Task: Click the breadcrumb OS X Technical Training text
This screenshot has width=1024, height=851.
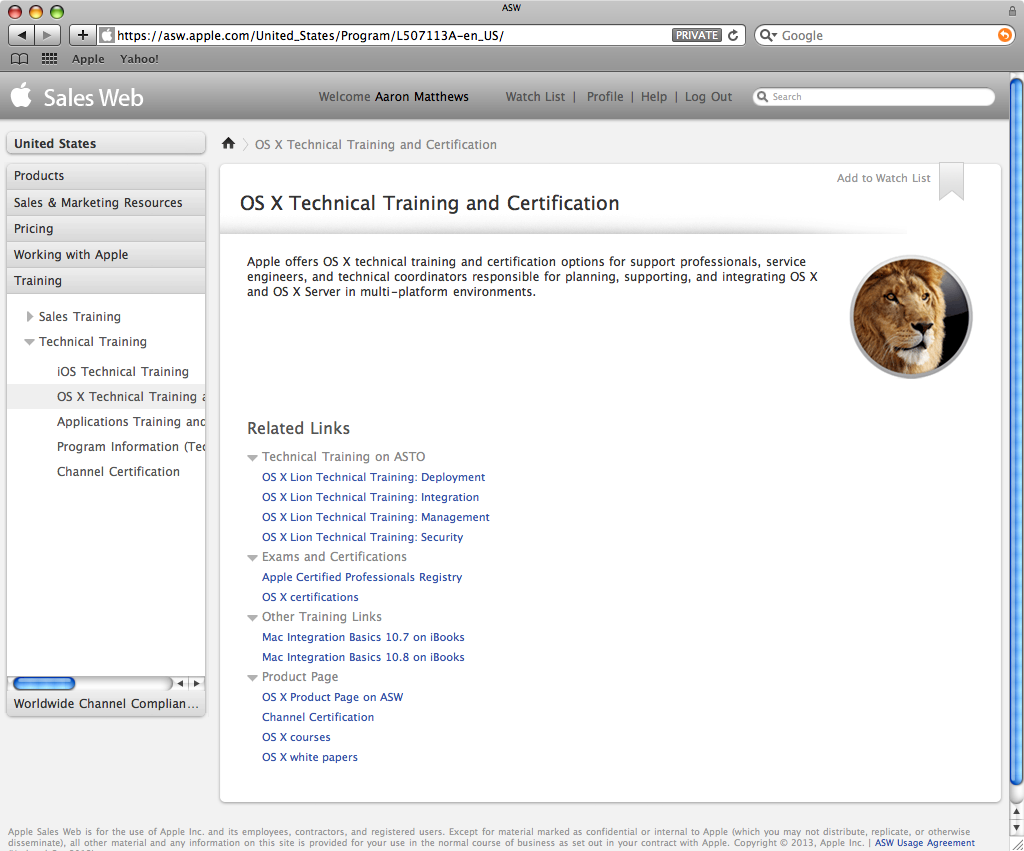Action: click(x=376, y=144)
